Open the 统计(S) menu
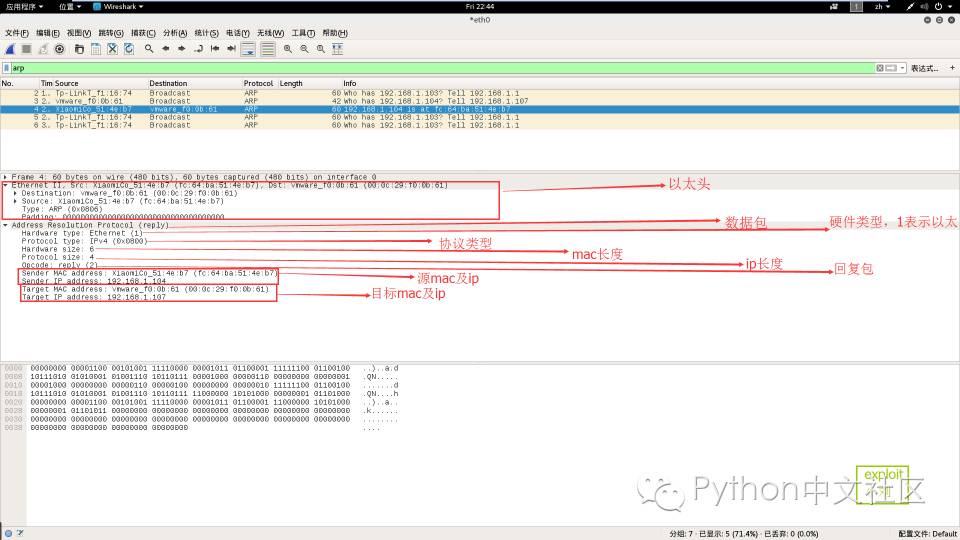 click(x=206, y=33)
